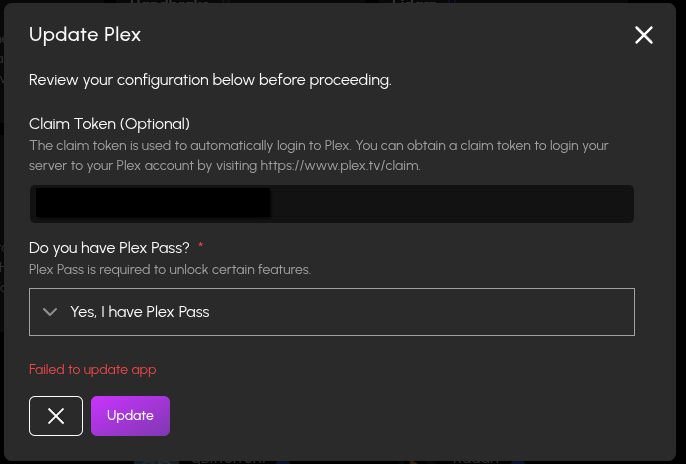Image resolution: width=686 pixels, height=464 pixels.
Task: Click the "Update Plex" dialog title
Action: pos(85,35)
